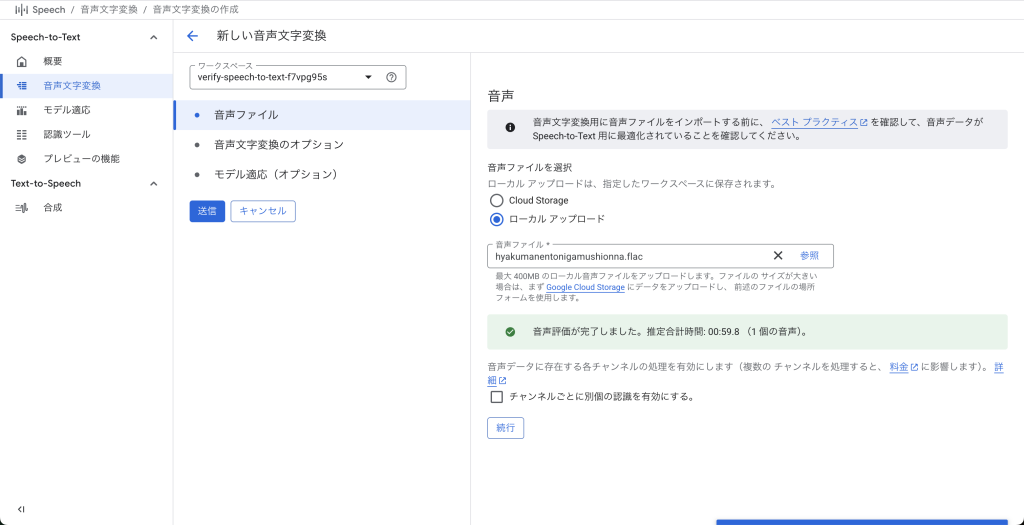Clear the audio file with the X icon
Viewport: 1024px width, 525px height.
pyautogui.click(x=778, y=256)
